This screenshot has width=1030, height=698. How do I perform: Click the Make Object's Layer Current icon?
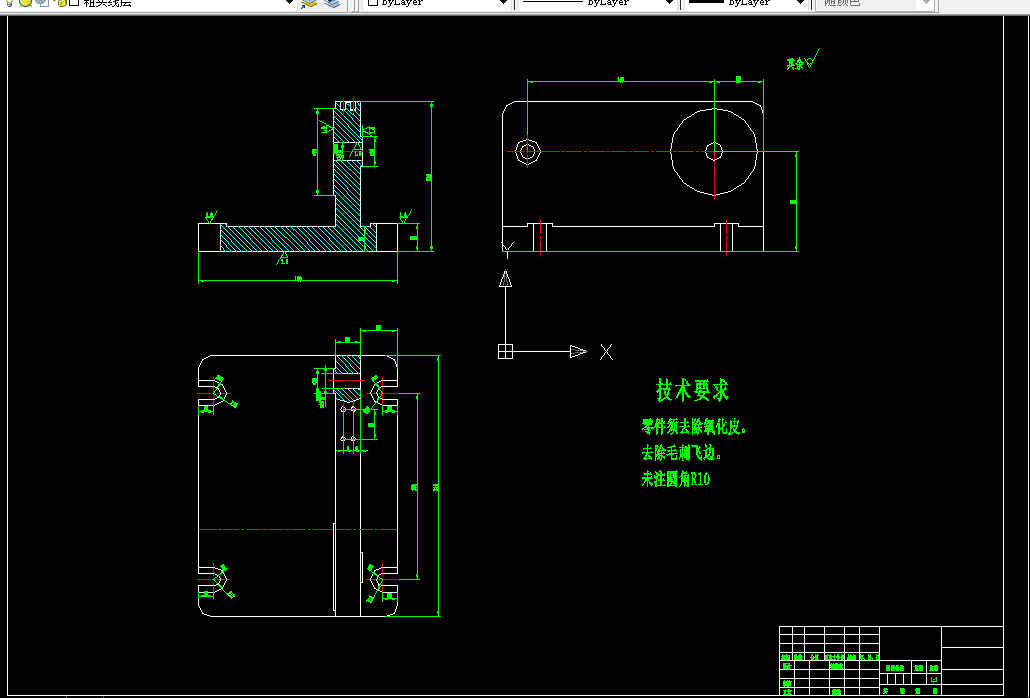[x=309, y=3]
